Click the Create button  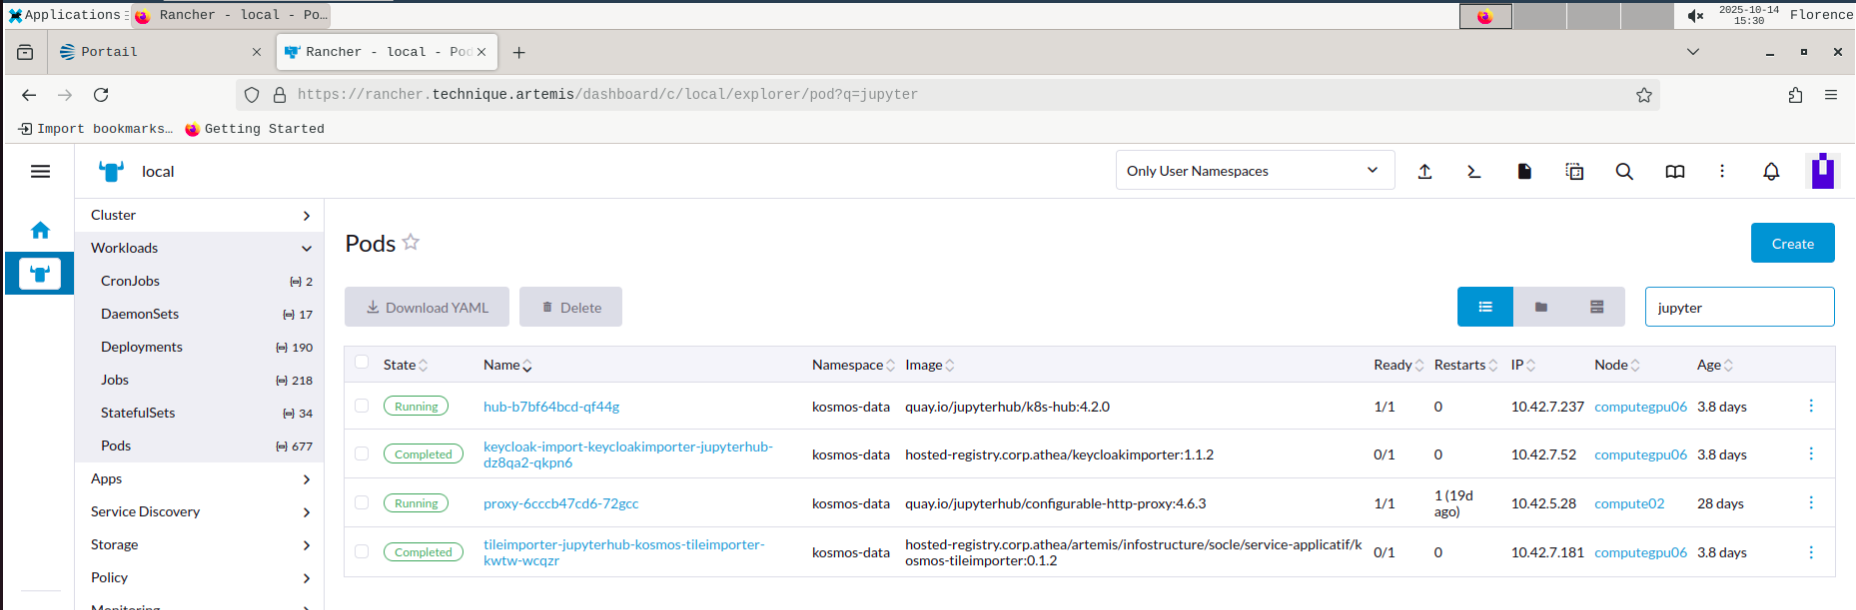pyautogui.click(x=1792, y=243)
